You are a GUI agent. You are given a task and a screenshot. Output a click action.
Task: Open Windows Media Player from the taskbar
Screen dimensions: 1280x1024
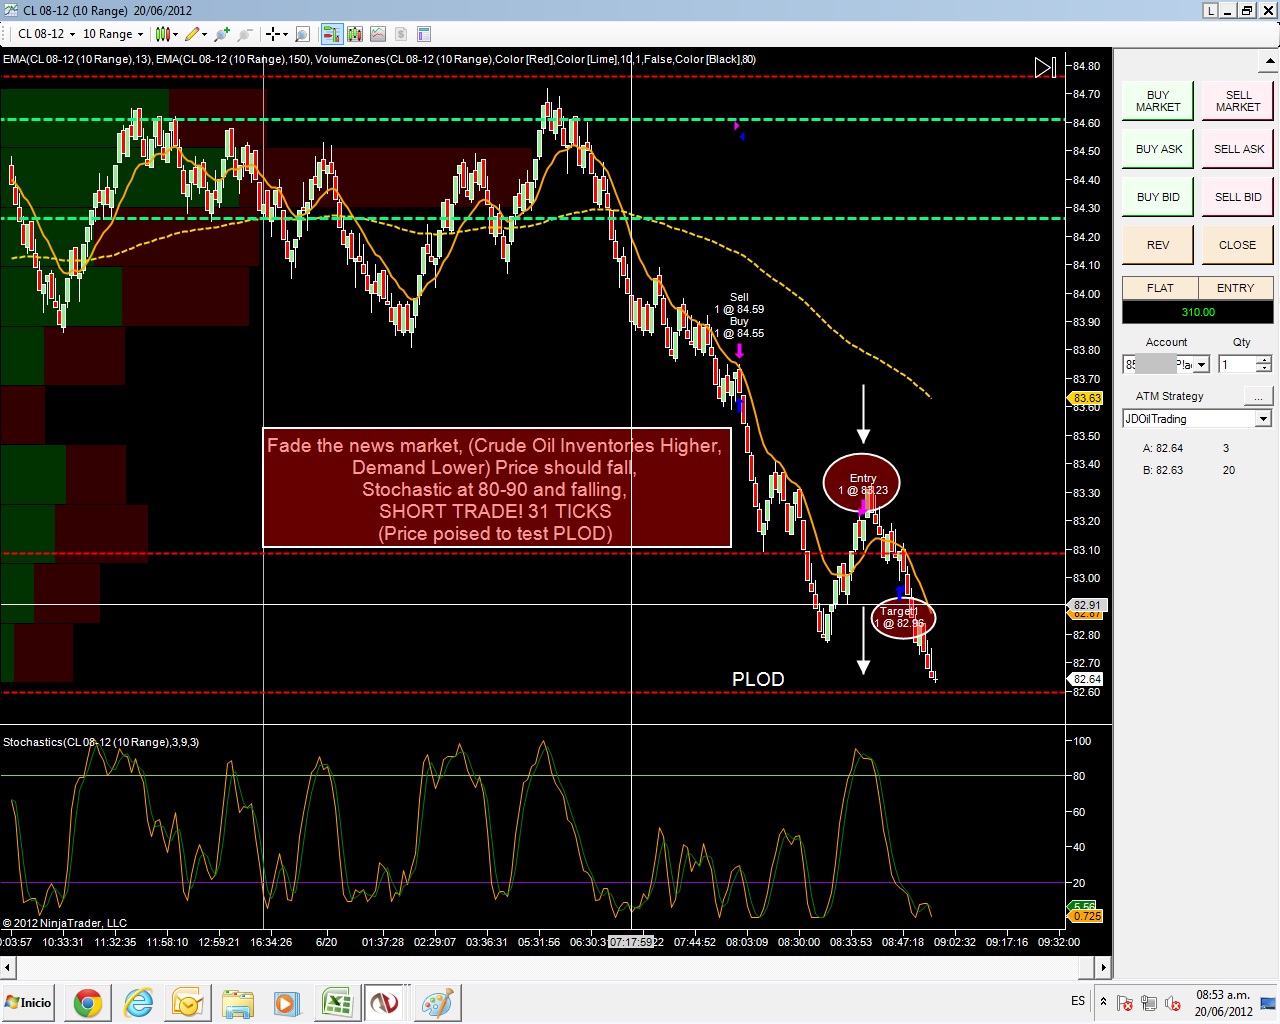point(286,1003)
